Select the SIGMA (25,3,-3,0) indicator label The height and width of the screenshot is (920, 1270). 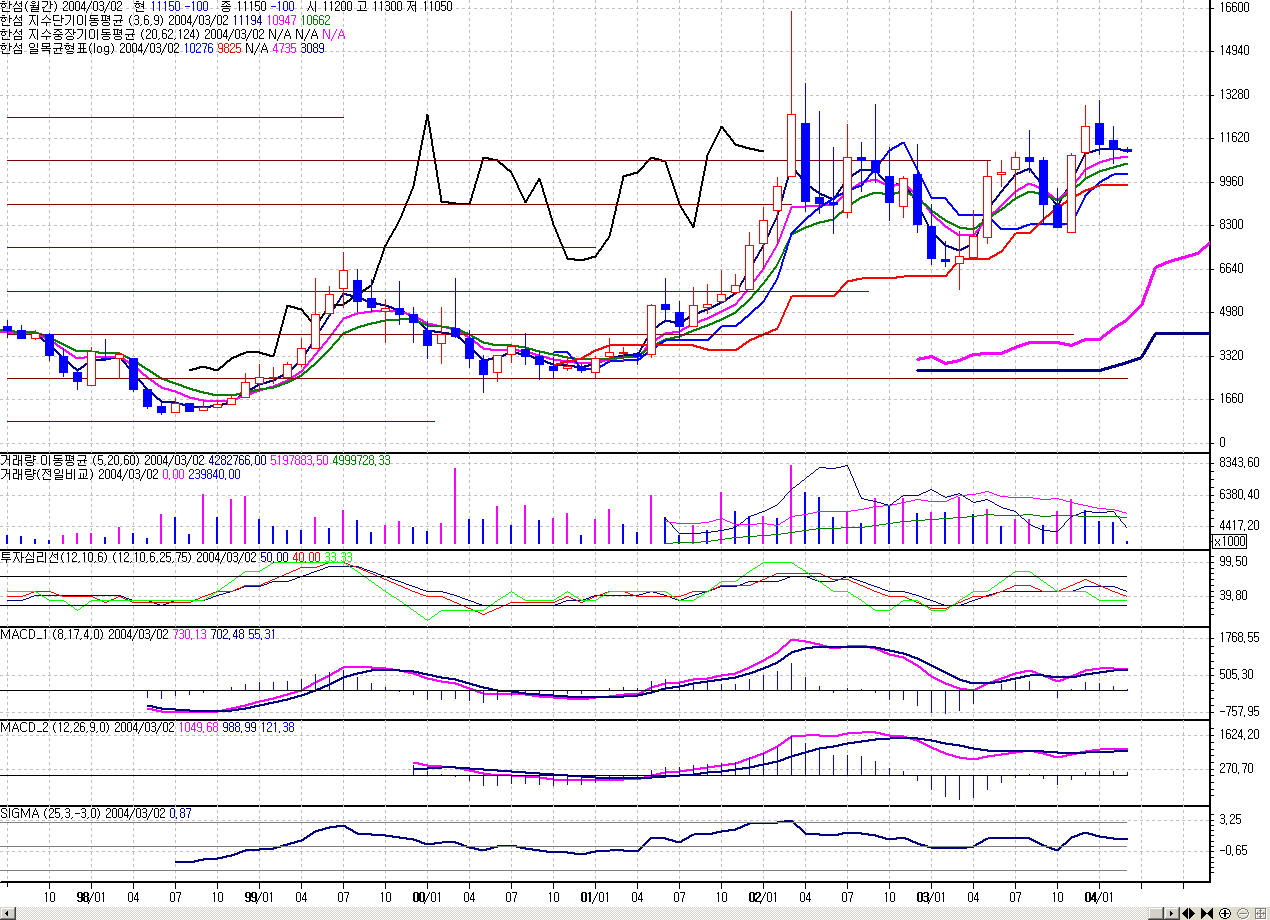[x=50, y=814]
